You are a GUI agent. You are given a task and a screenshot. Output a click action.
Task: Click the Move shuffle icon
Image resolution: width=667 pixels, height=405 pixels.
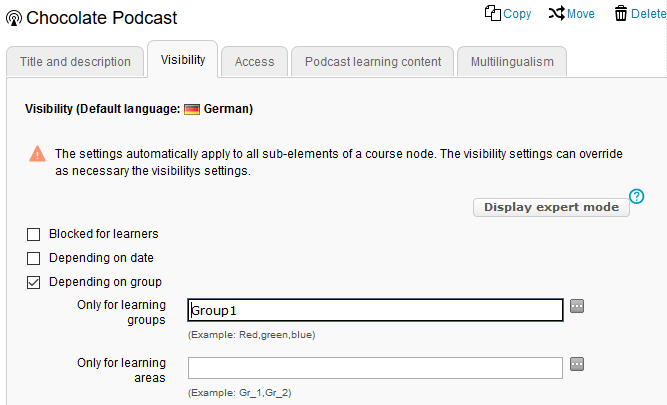coord(556,13)
